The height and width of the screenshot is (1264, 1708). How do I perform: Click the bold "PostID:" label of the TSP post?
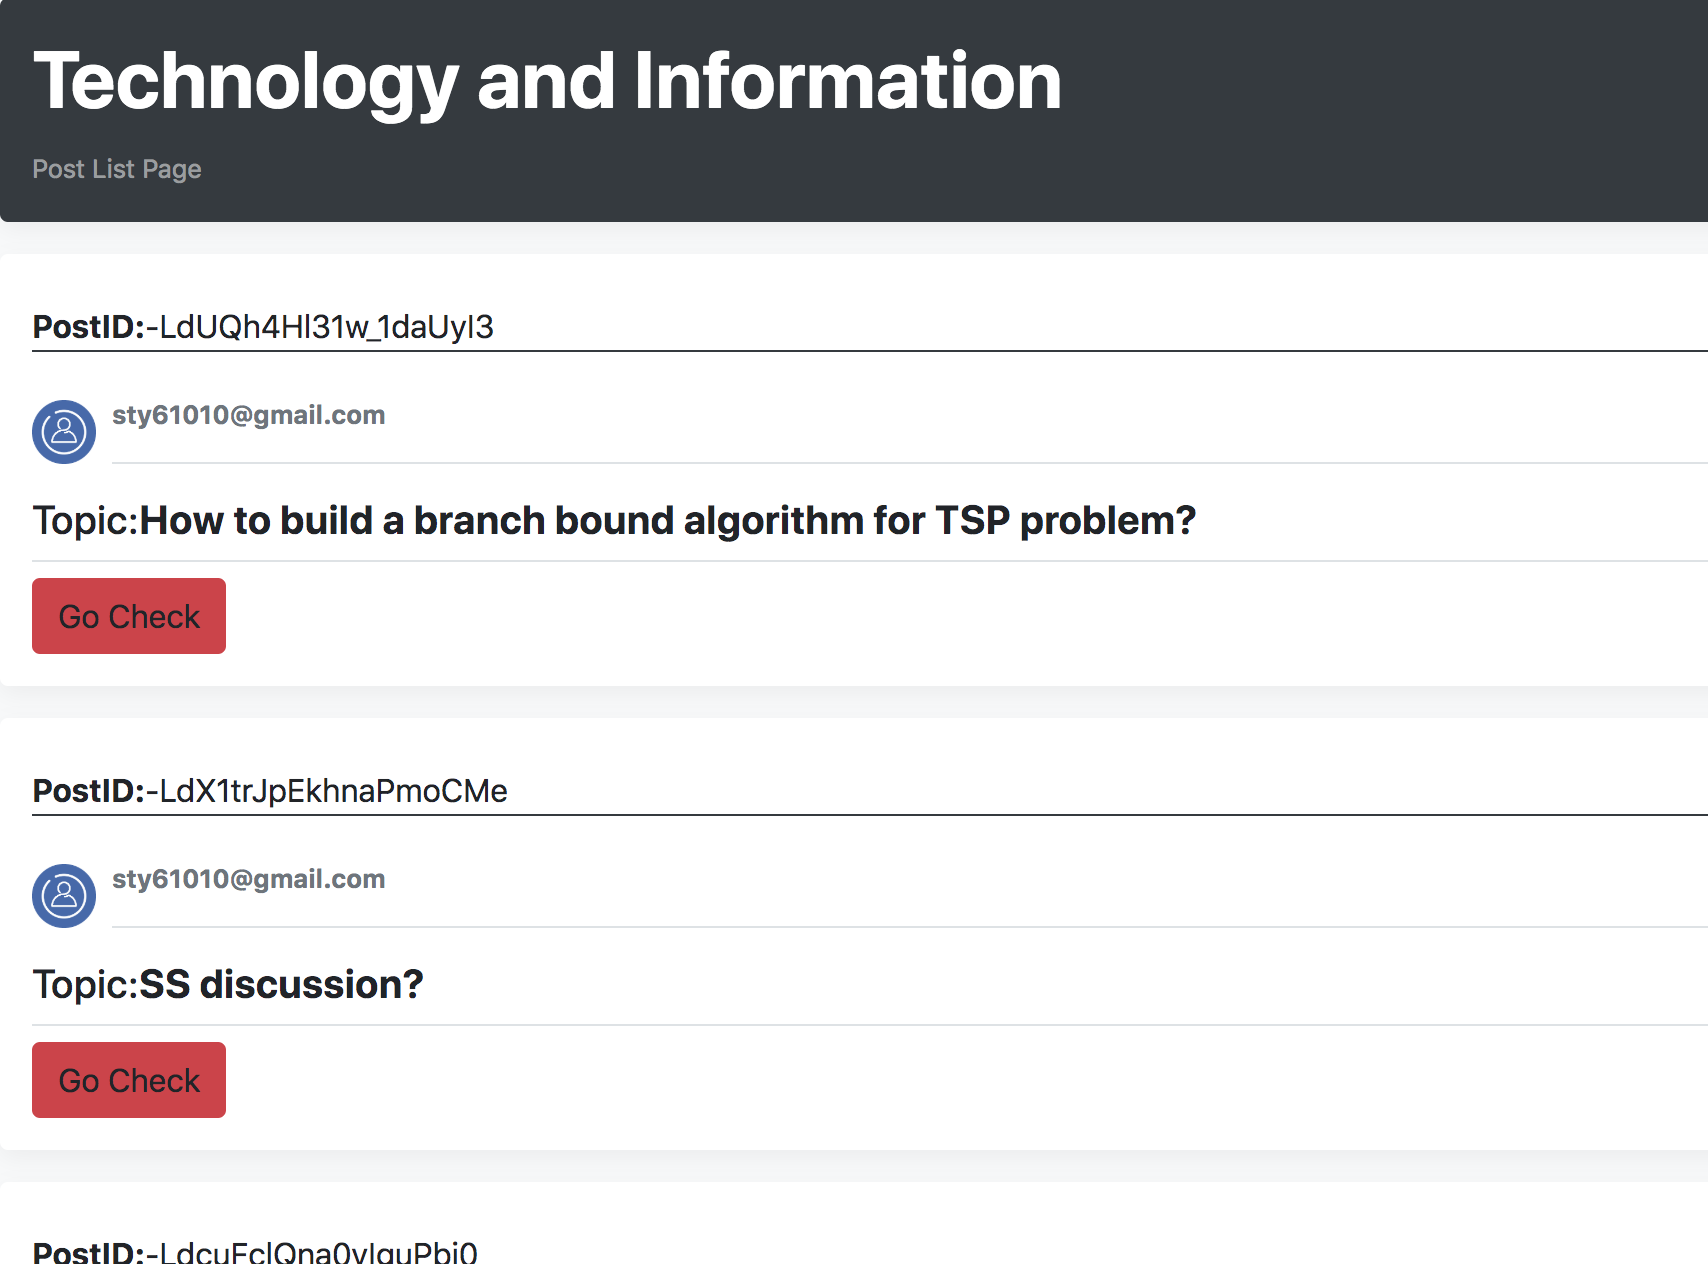pos(89,327)
